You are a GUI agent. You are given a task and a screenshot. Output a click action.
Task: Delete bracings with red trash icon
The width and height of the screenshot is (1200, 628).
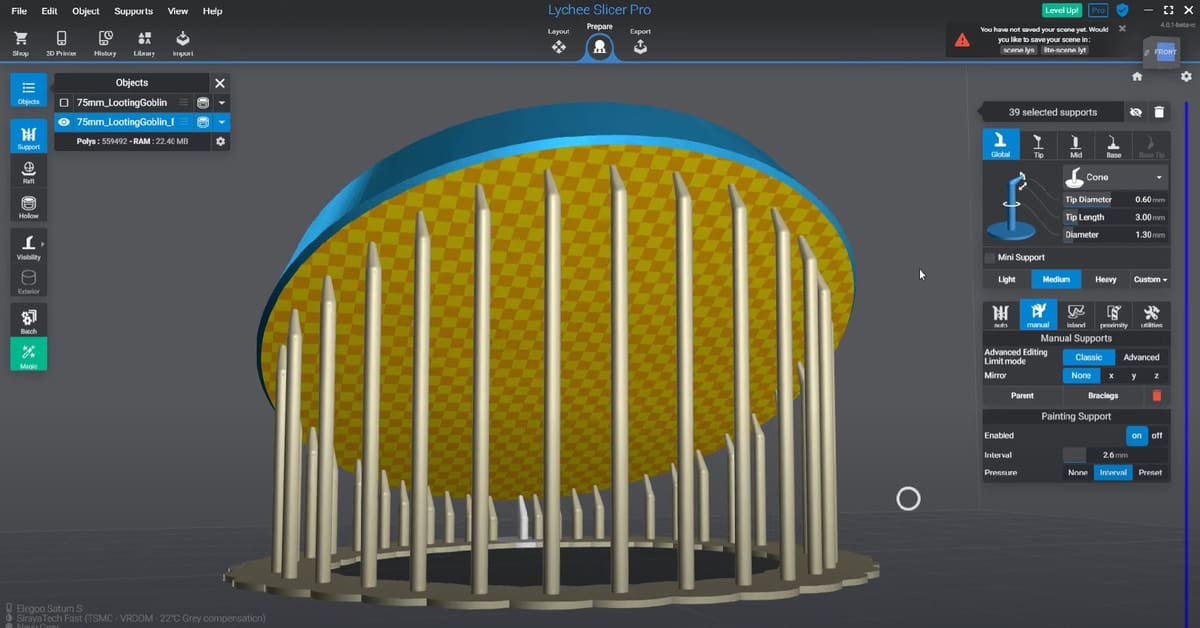coord(1157,396)
